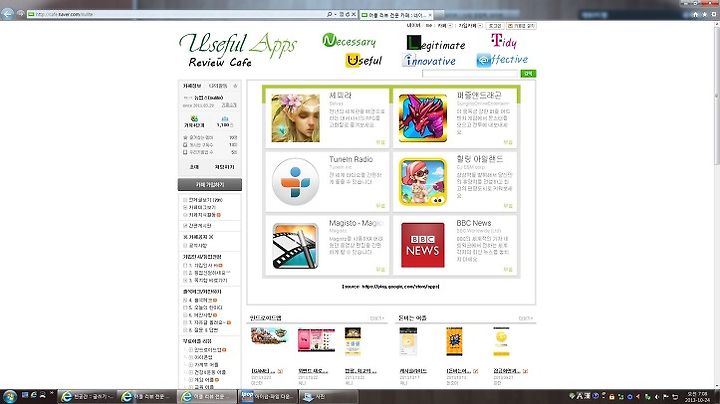This screenshot has height=404, width=720.
Task: Click the effective banner with @ icon
Action: point(502,60)
